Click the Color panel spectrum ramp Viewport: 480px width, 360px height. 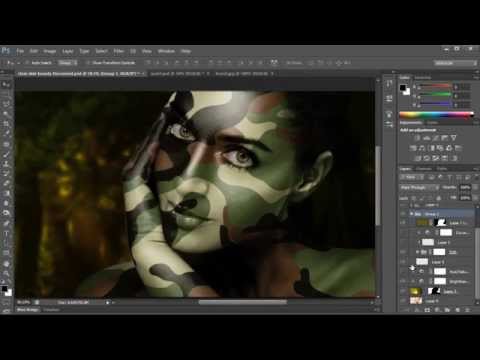437,115
